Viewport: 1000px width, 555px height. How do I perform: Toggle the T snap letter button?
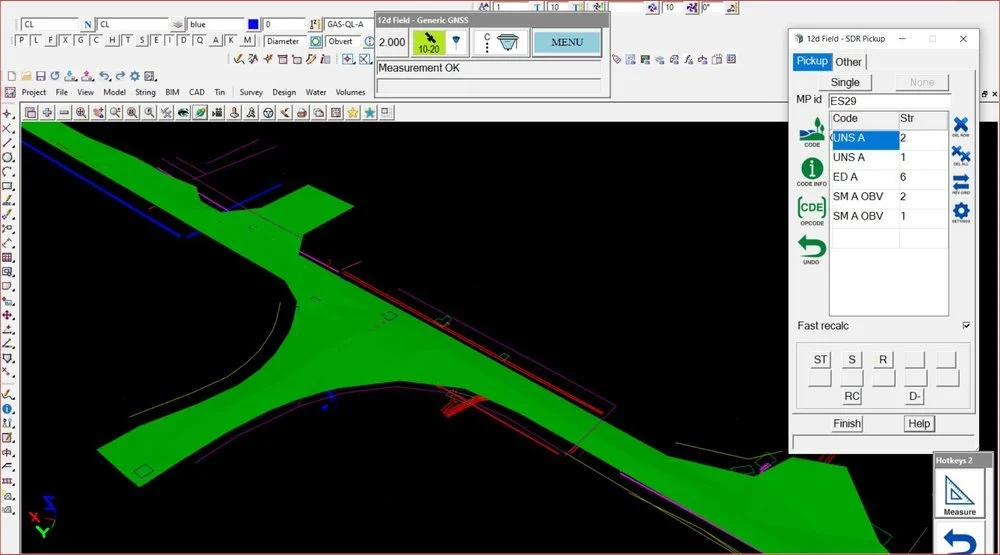click(x=127, y=40)
